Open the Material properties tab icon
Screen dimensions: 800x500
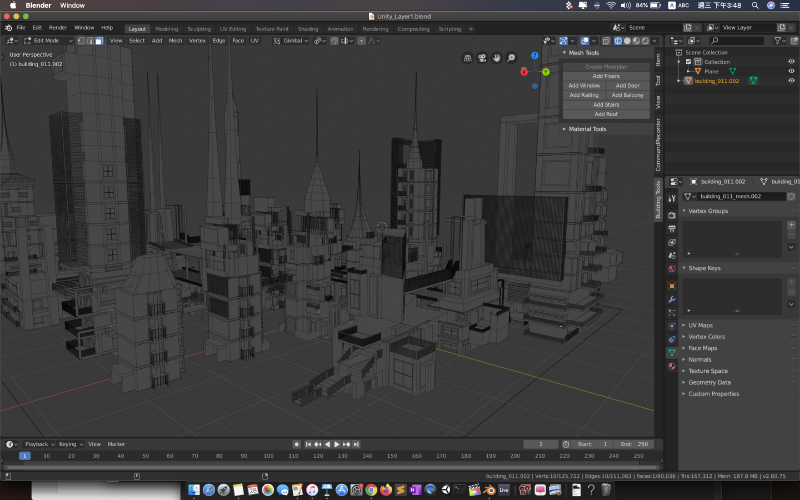[671, 365]
